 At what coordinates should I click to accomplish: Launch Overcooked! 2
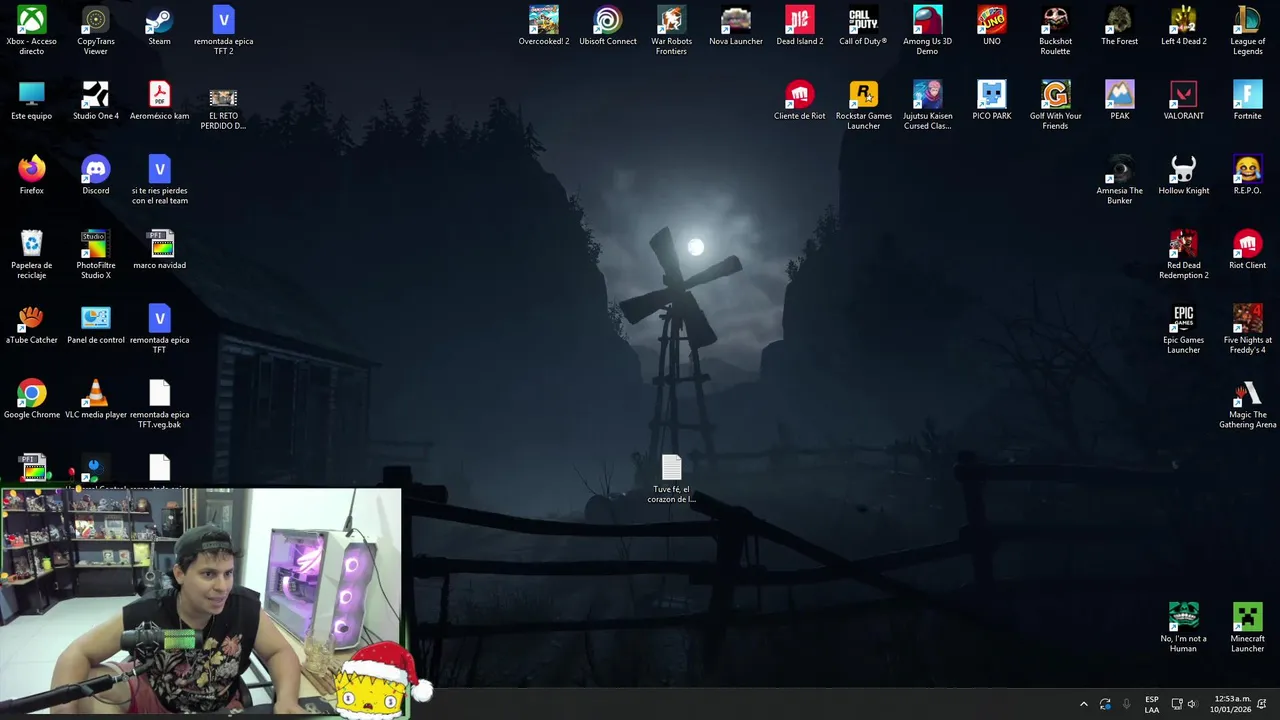[544, 20]
